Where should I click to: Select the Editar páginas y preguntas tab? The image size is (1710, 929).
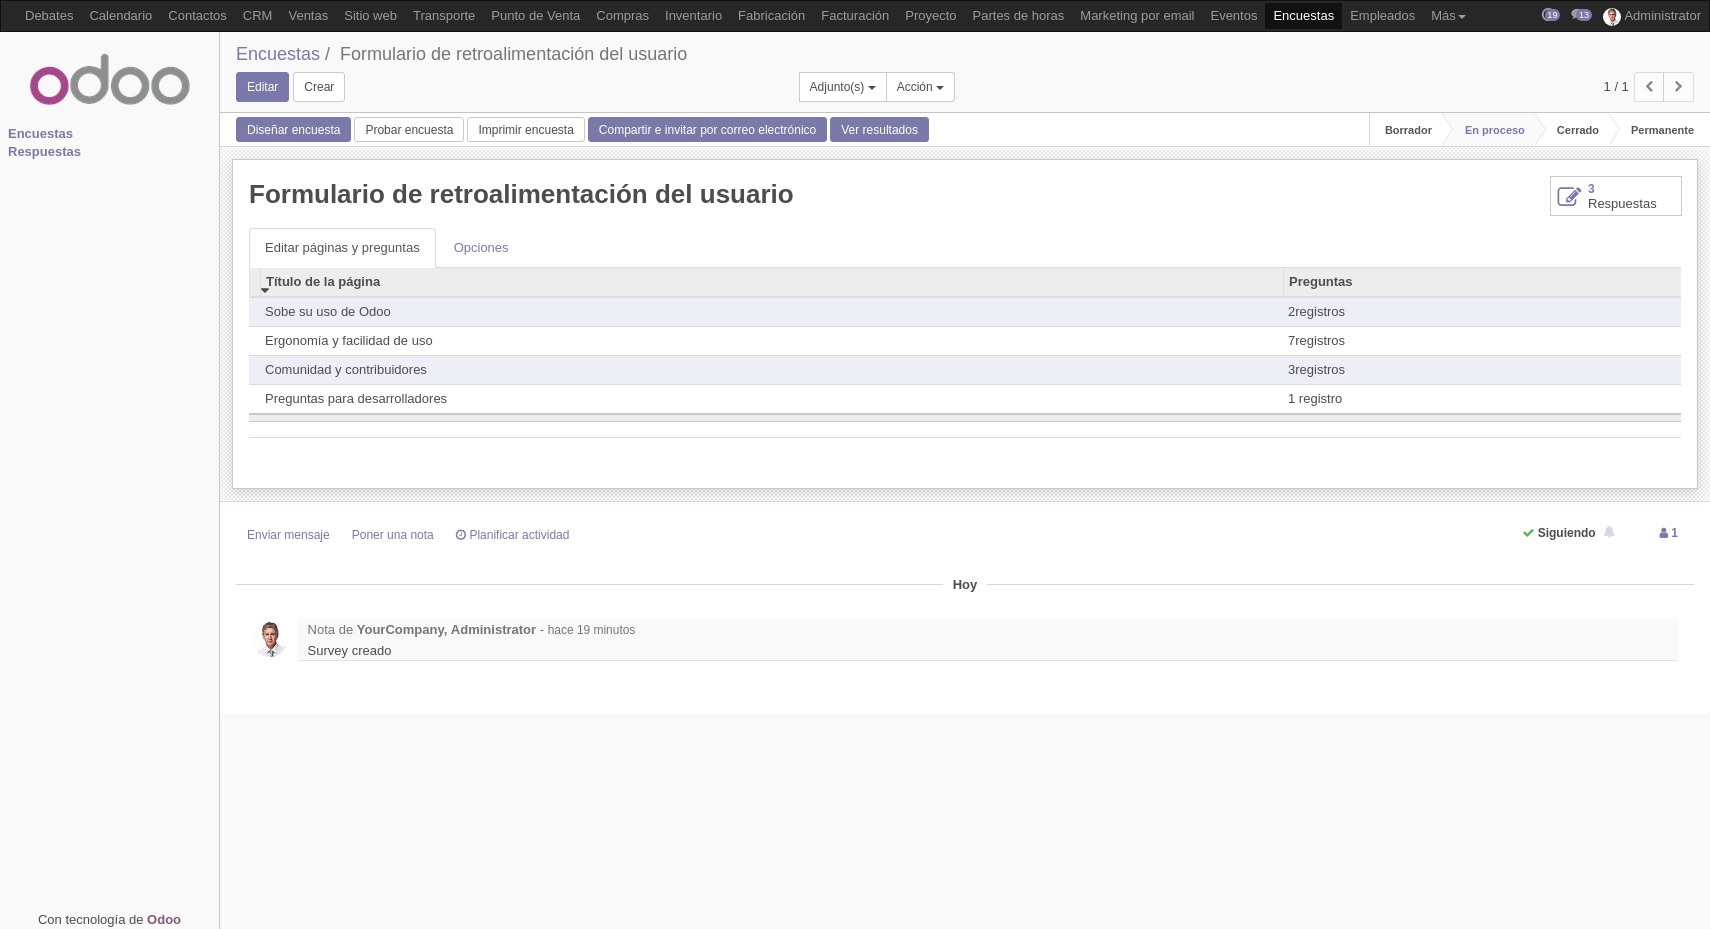click(342, 248)
